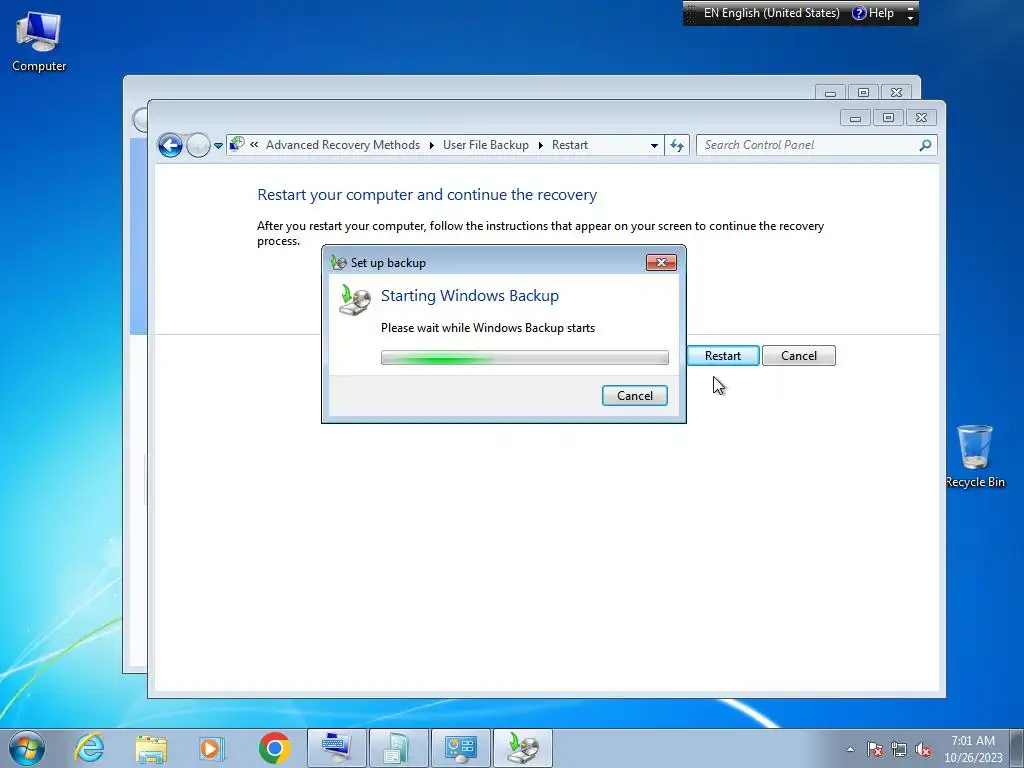Maximize the front Control Panel window
Image resolution: width=1024 pixels, height=768 pixels.
(x=888, y=118)
